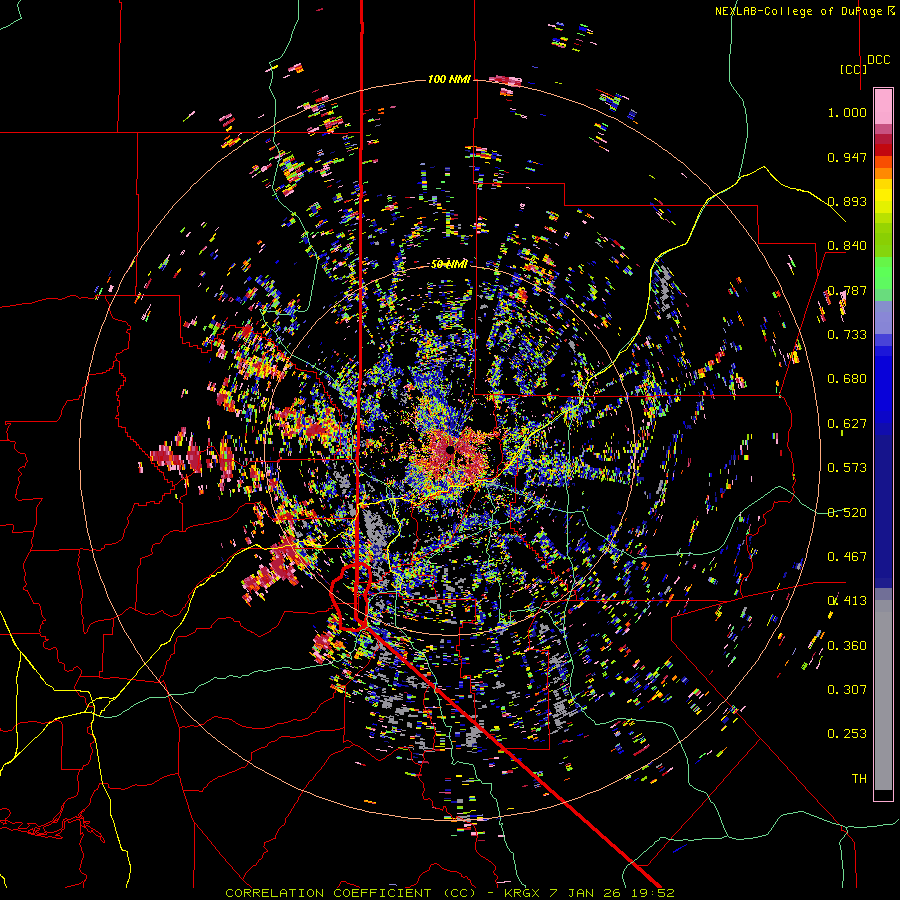The height and width of the screenshot is (900, 900).
Task: Click the CORRELATION COEFFICIENT (CC) caption text
Action: coord(350,893)
